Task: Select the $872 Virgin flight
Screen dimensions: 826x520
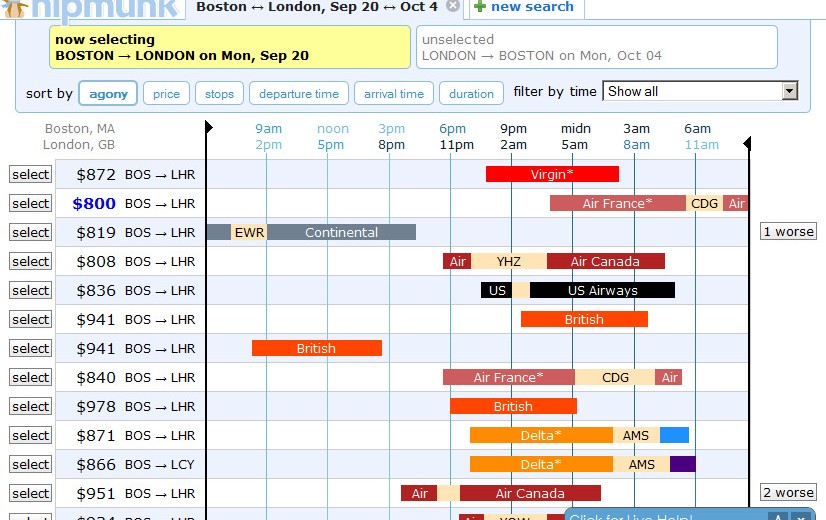Action: pos(30,175)
